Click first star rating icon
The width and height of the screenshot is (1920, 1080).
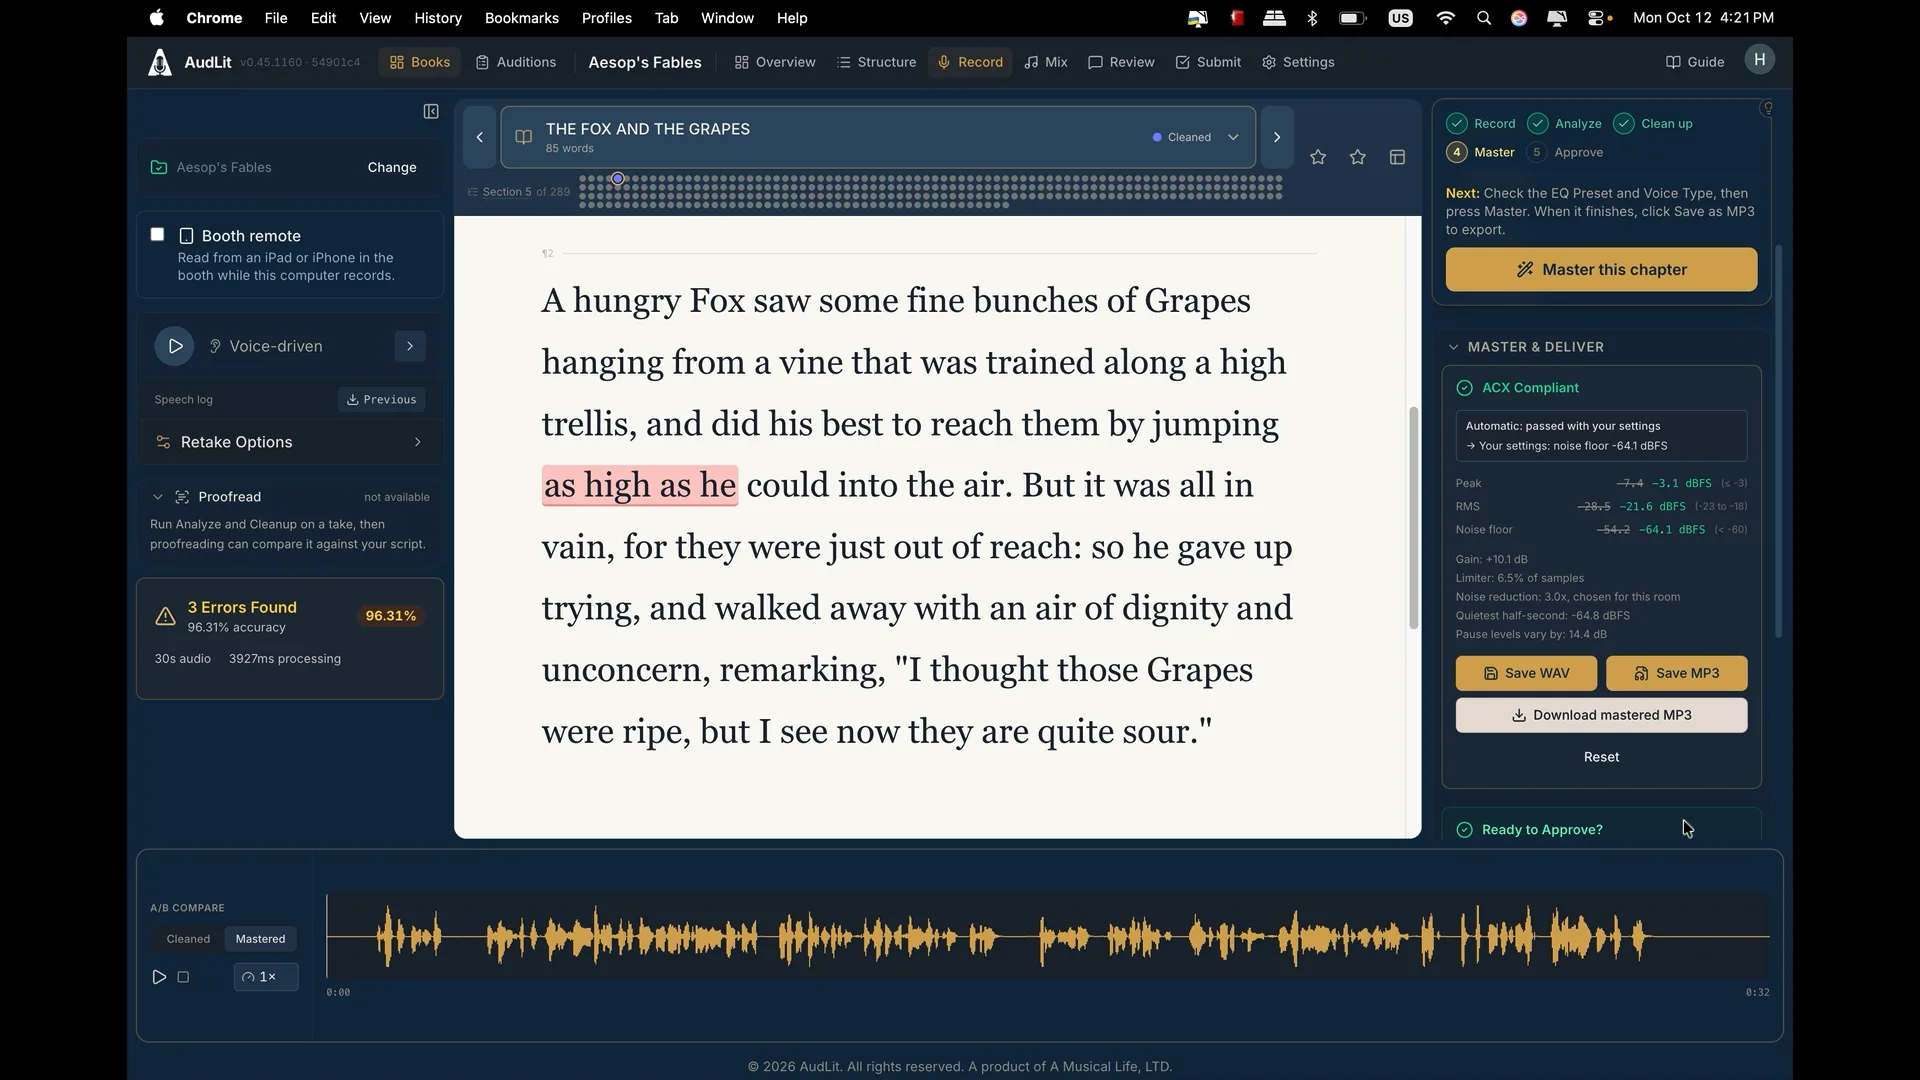click(1318, 157)
